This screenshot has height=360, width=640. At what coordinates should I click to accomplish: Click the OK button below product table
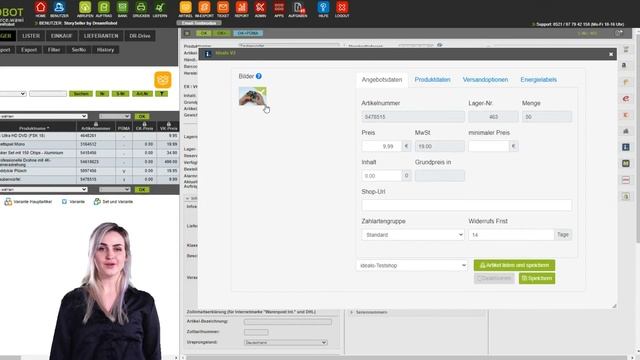pyautogui.click(x=142, y=189)
